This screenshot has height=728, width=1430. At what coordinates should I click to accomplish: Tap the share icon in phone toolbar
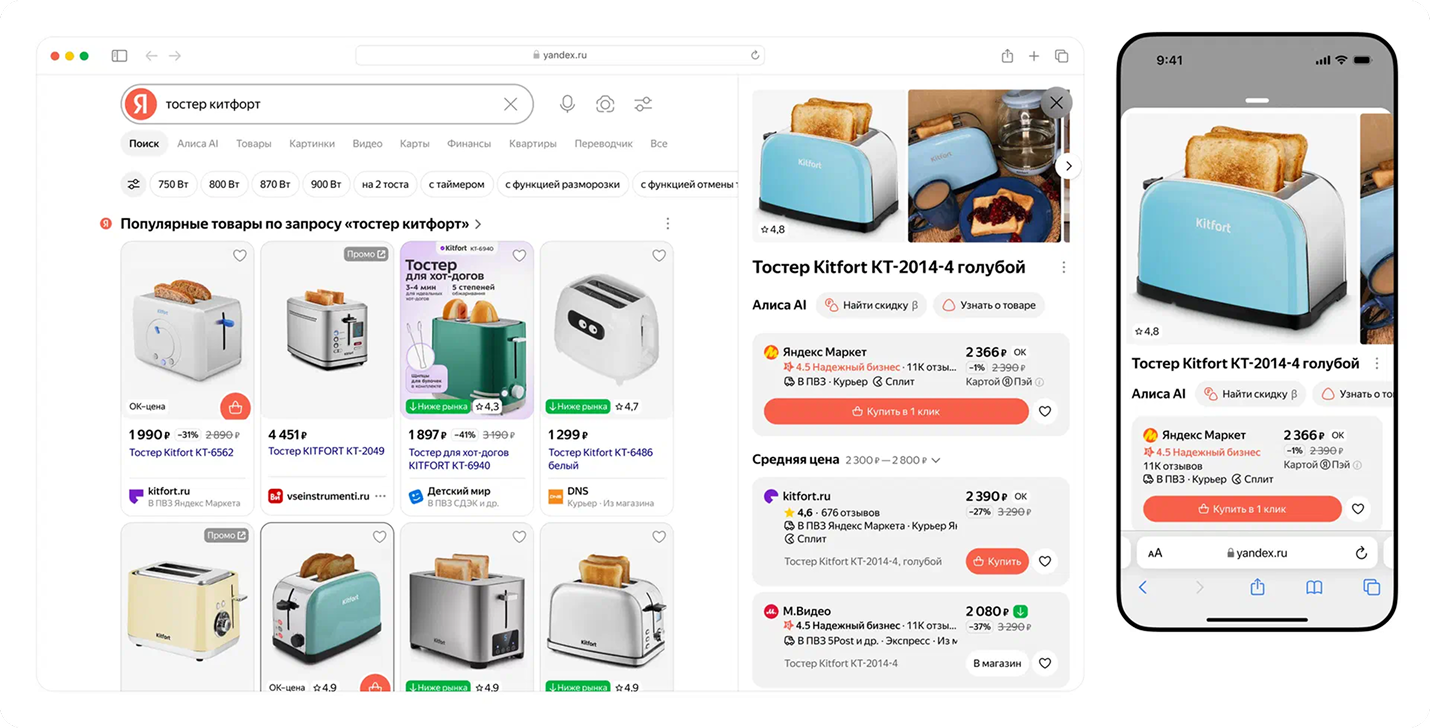tap(1257, 587)
